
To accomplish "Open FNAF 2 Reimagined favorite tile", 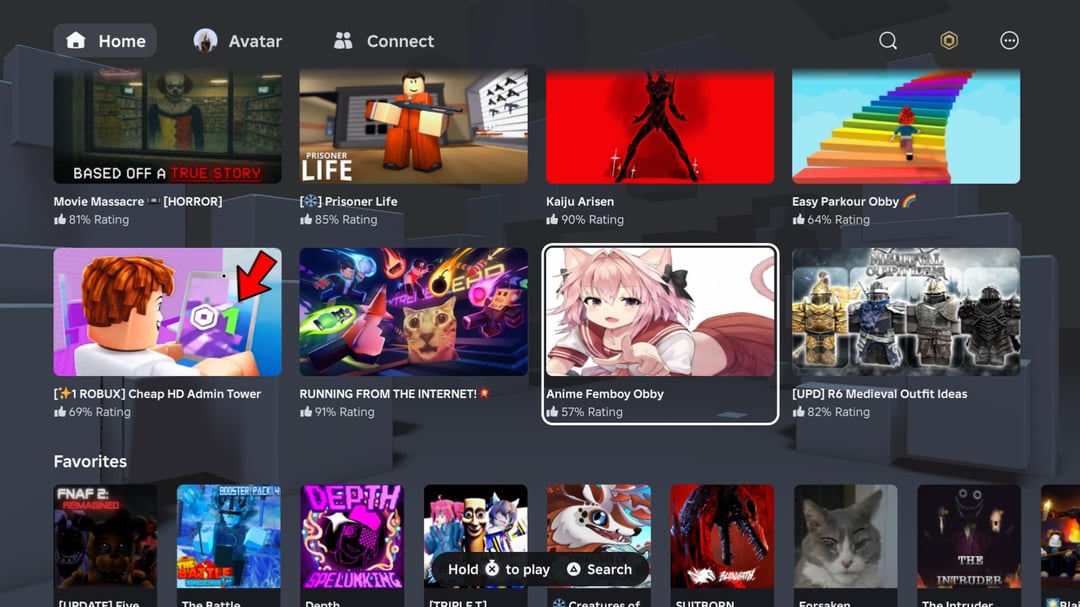I will 105,537.
